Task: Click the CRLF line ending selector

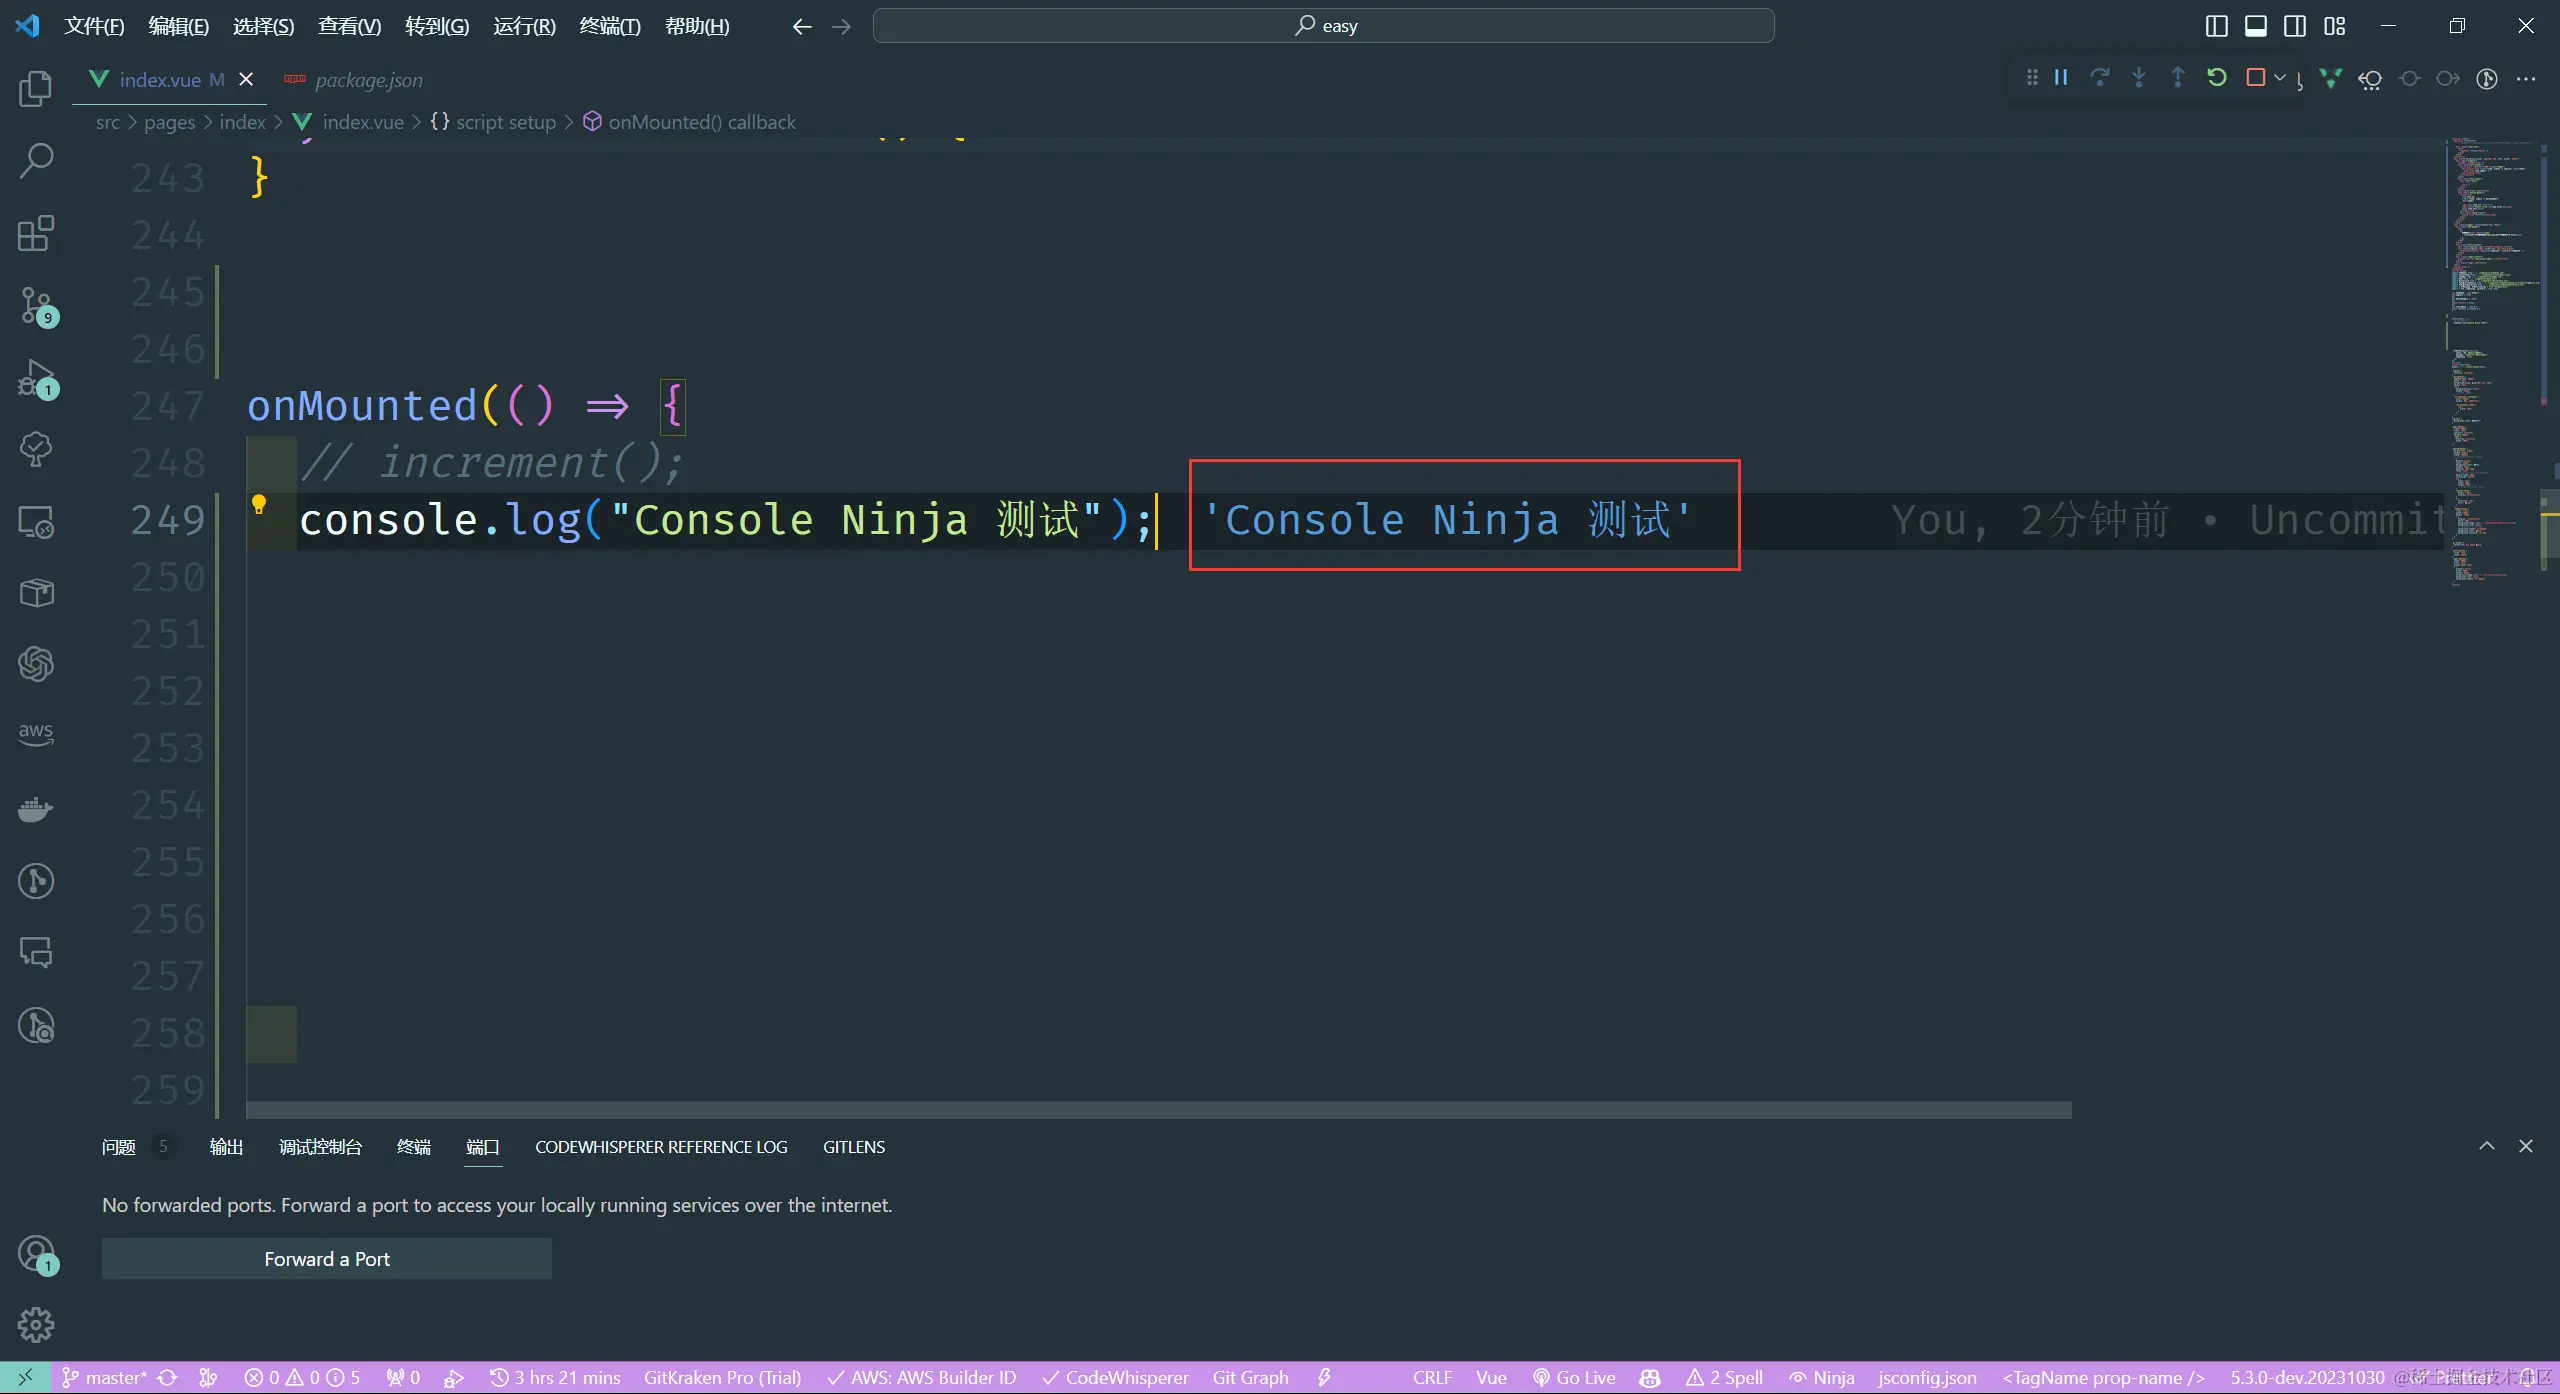Action: pyautogui.click(x=1432, y=1378)
